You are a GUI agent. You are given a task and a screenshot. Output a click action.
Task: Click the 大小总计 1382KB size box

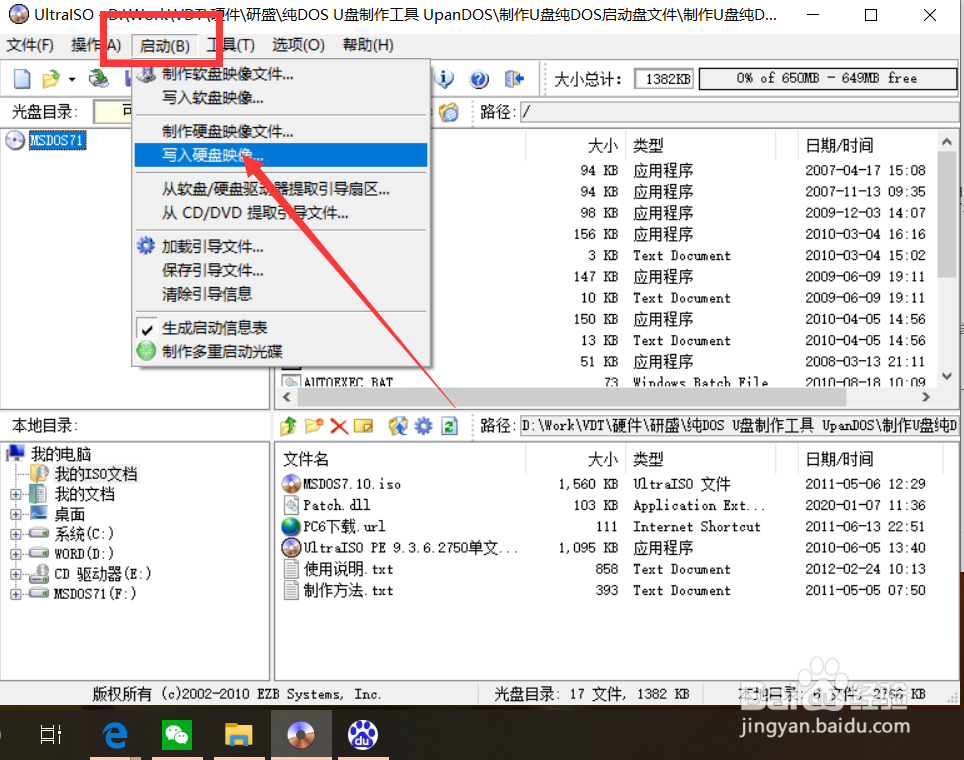pyautogui.click(x=664, y=79)
